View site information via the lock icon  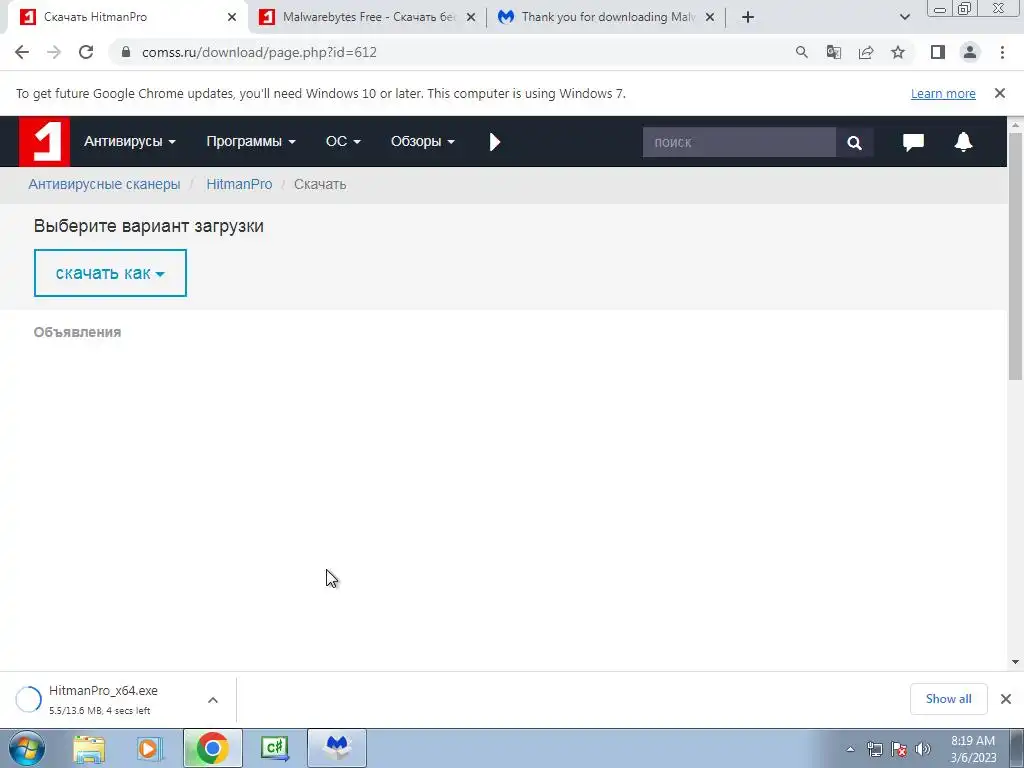(x=126, y=52)
